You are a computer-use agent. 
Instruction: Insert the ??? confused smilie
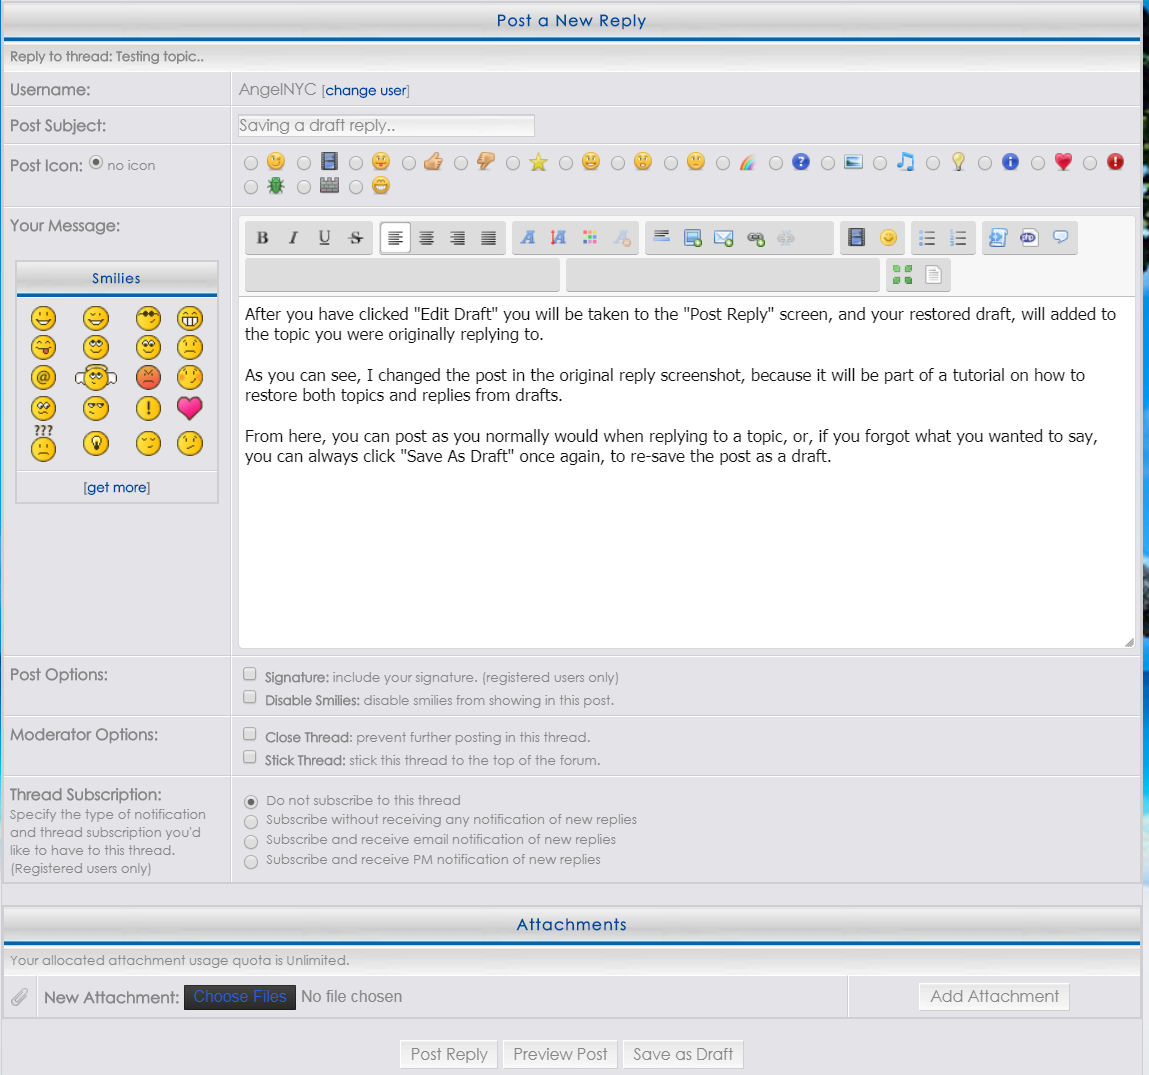point(43,443)
